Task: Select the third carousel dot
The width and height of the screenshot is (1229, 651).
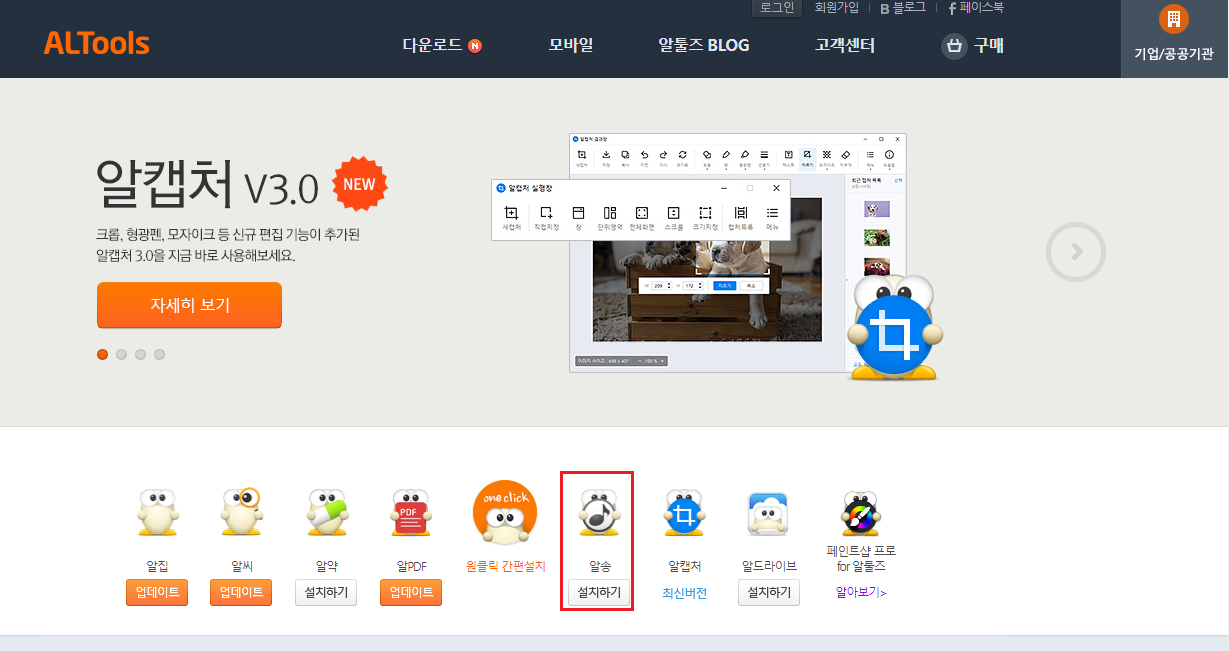Action: pyautogui.click(x=140, y=354)
